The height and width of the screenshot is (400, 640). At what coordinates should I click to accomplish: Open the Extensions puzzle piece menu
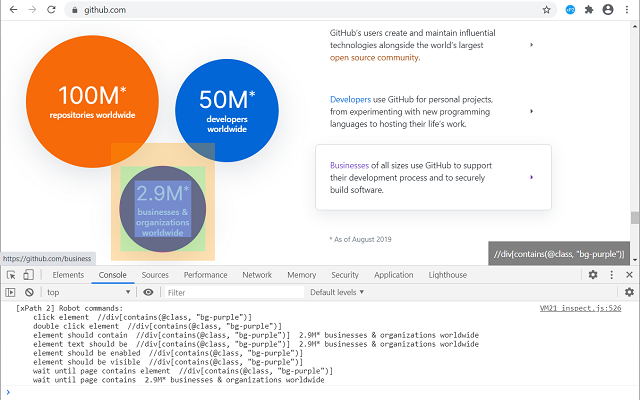pyautogui.click(x=589, y=10)
